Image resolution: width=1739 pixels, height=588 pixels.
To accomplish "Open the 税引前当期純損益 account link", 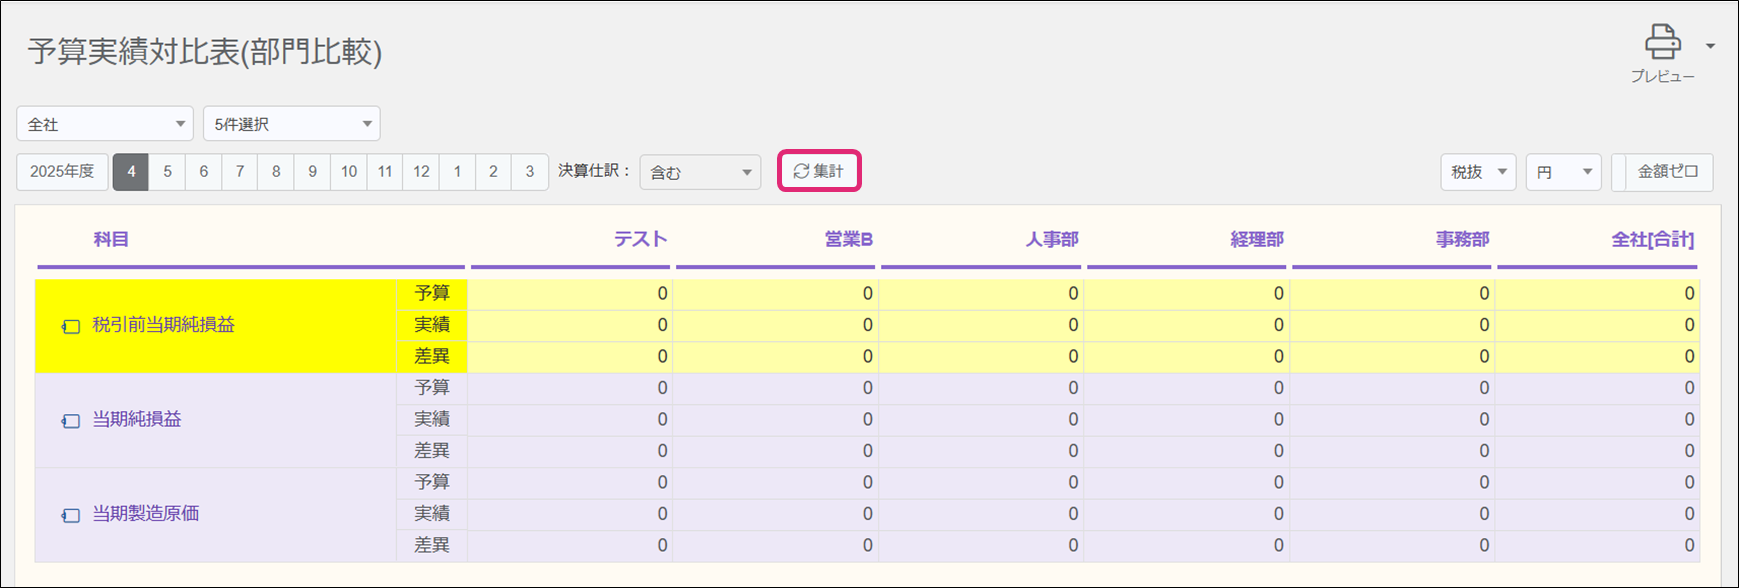I will pos(164,325).
